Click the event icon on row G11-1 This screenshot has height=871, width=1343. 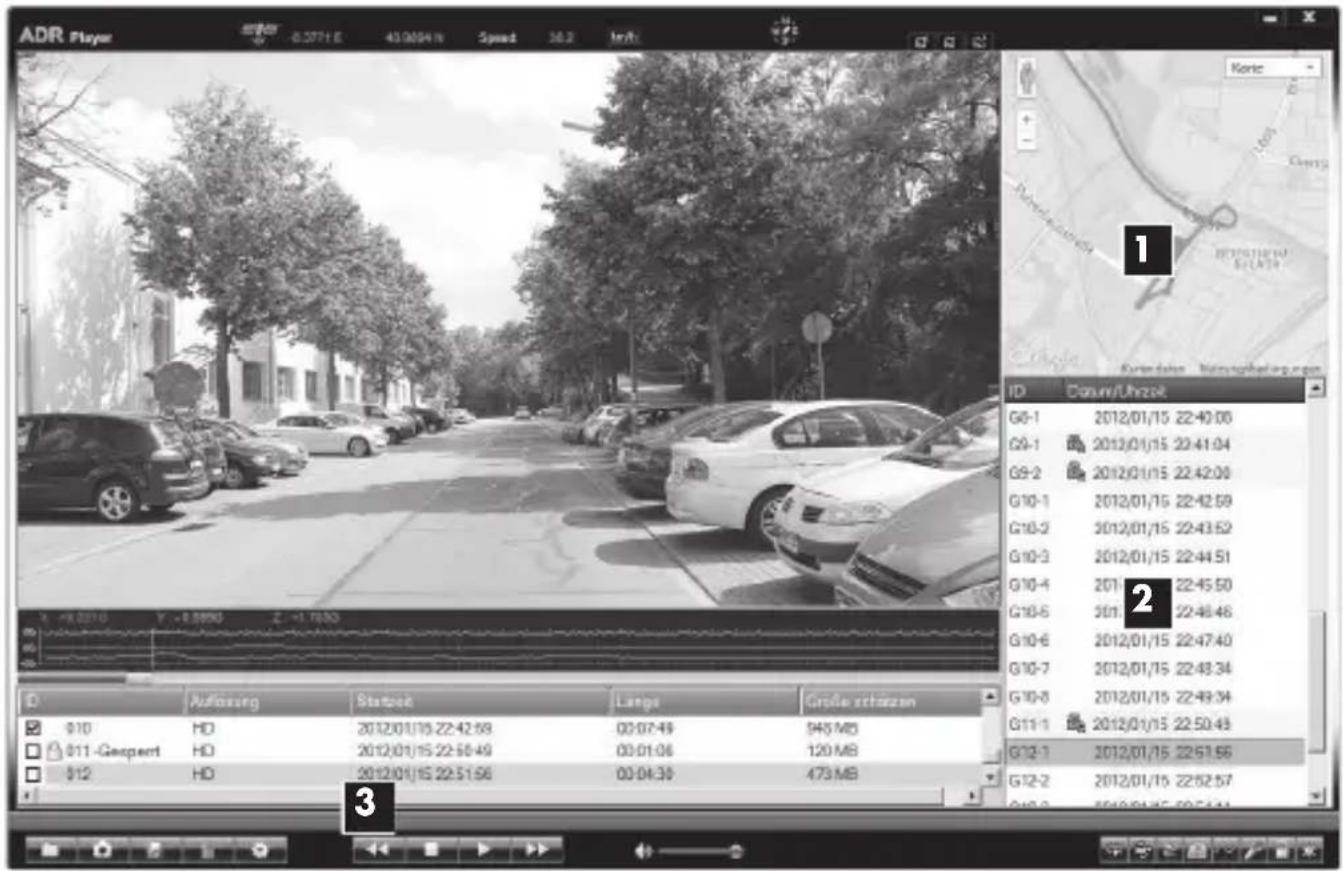point(1075,722)
